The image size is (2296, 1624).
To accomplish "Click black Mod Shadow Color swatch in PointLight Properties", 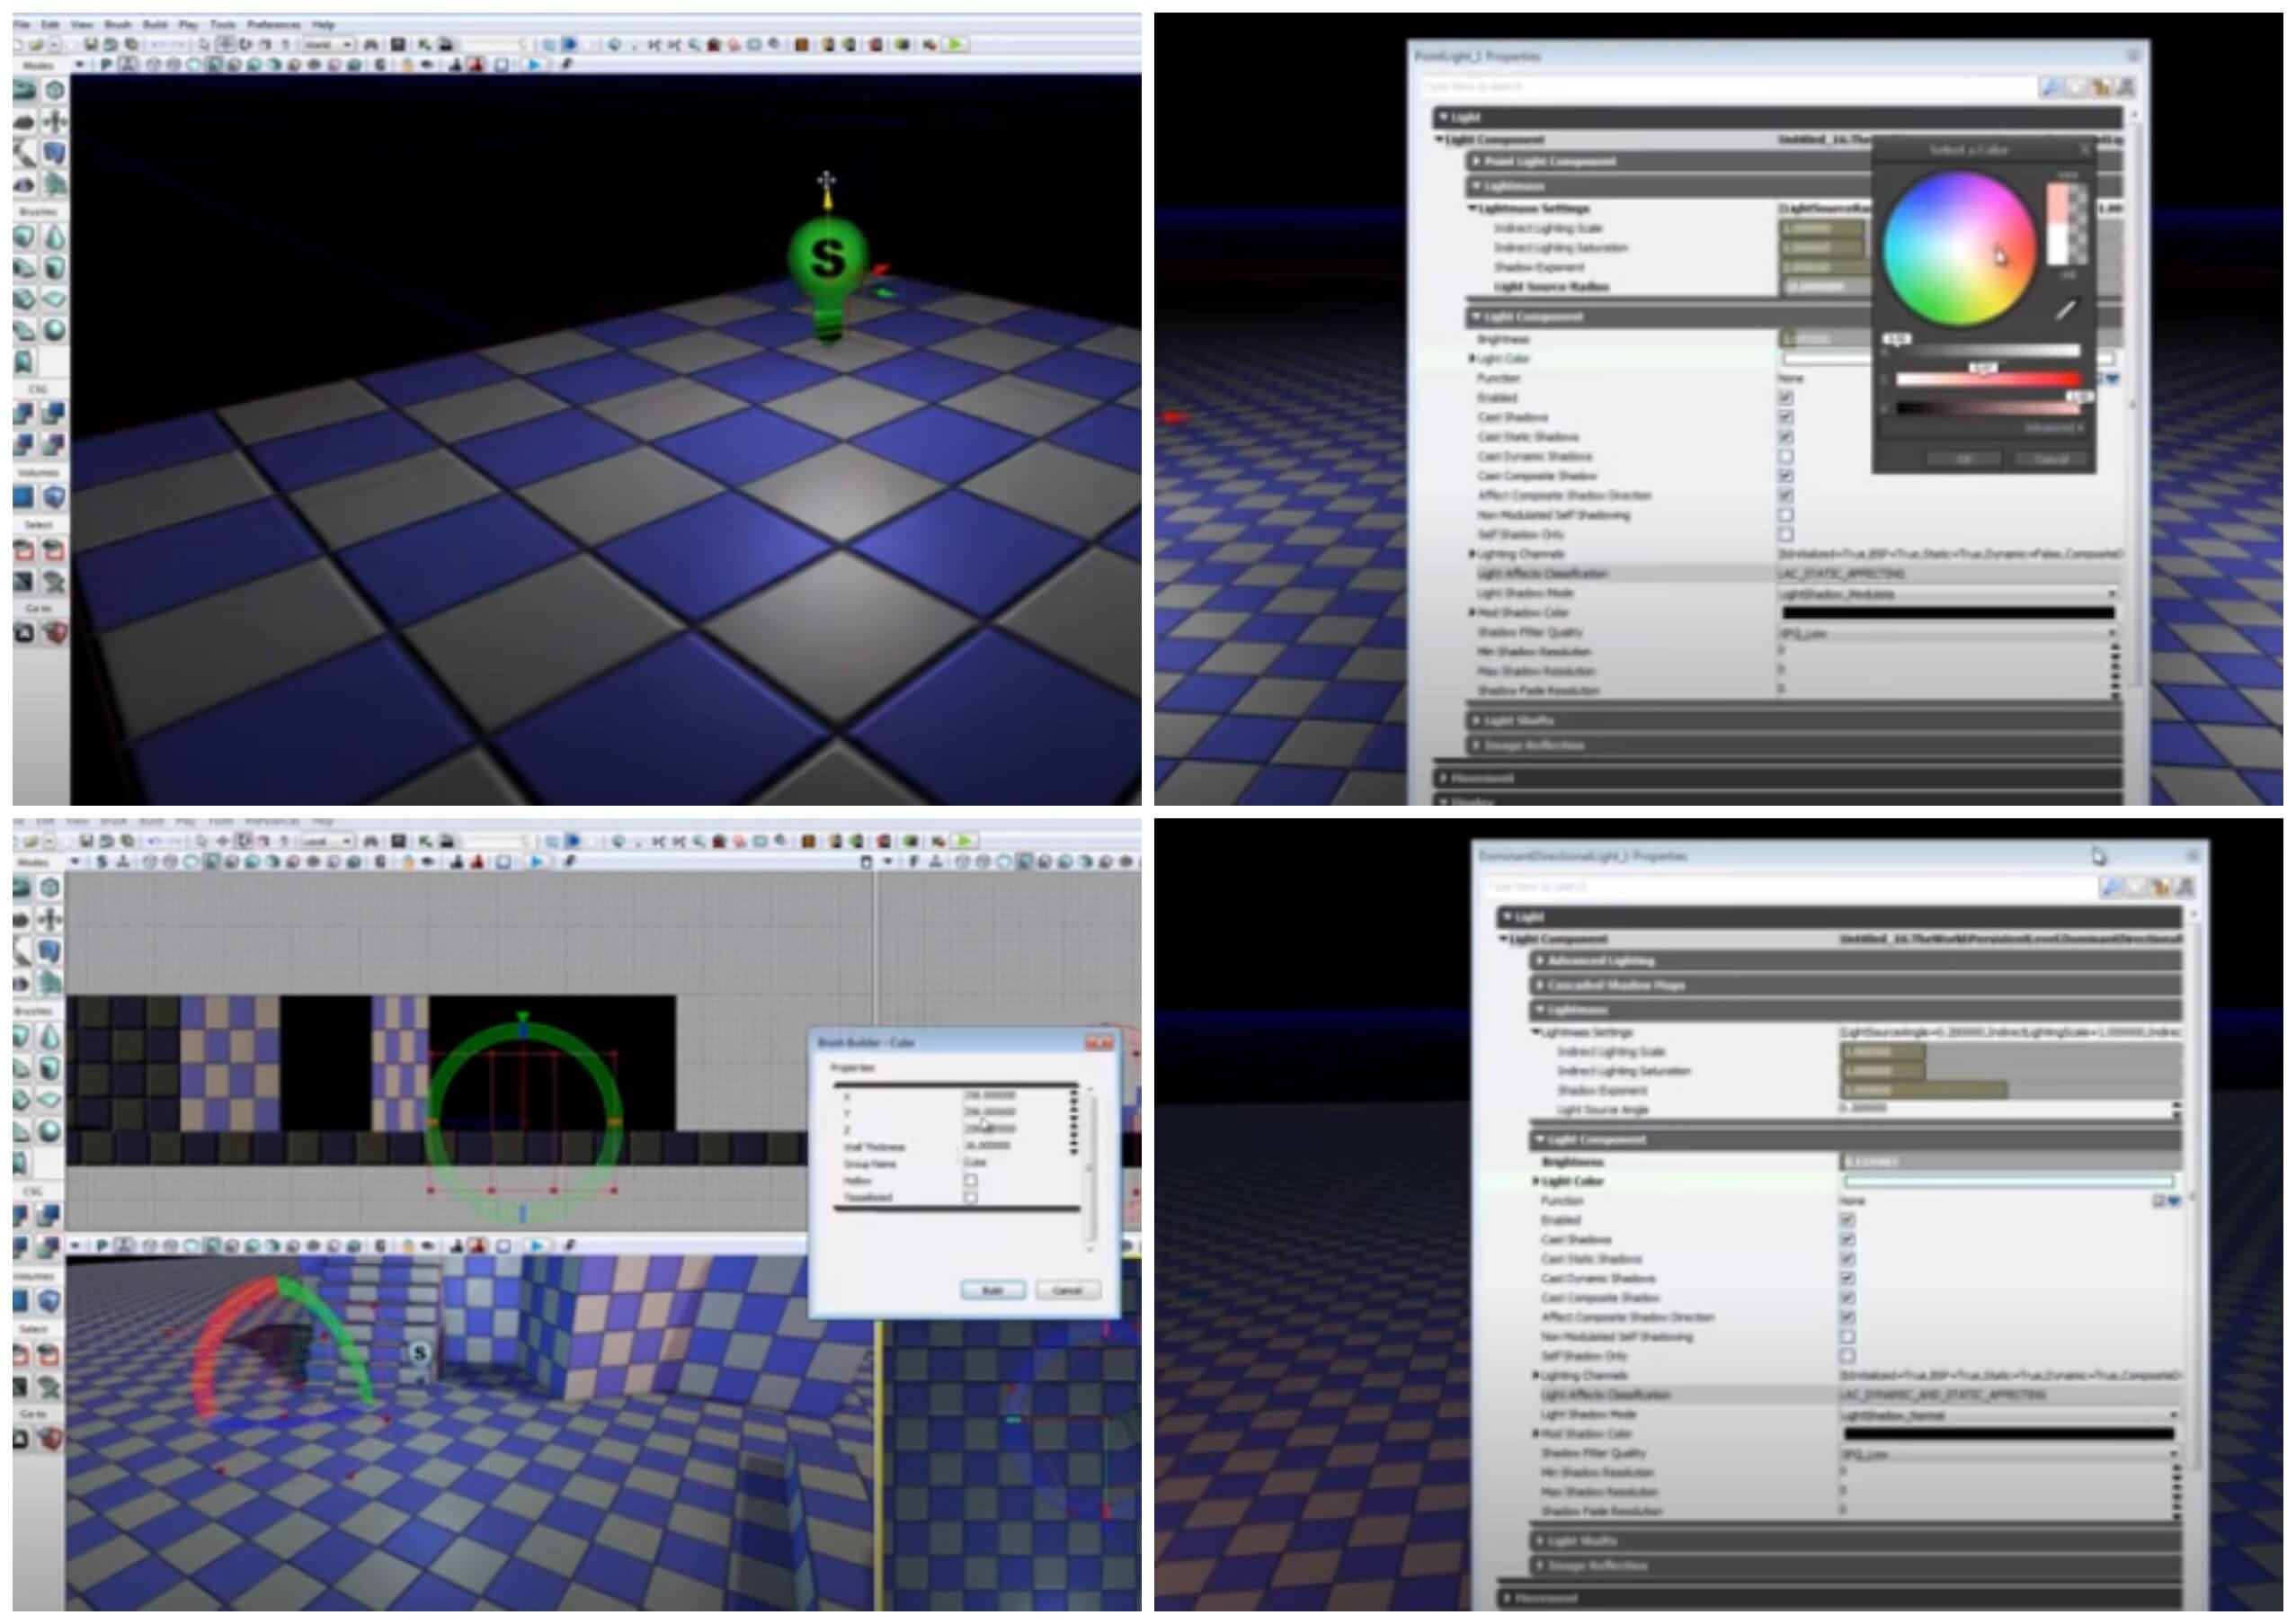I will pos(1947,613).
